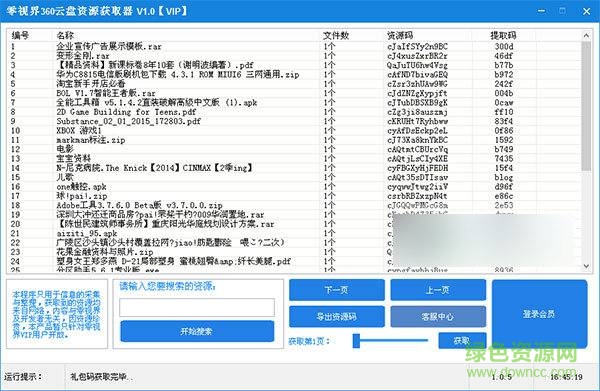Click the page number slider handle

point(356,340)
